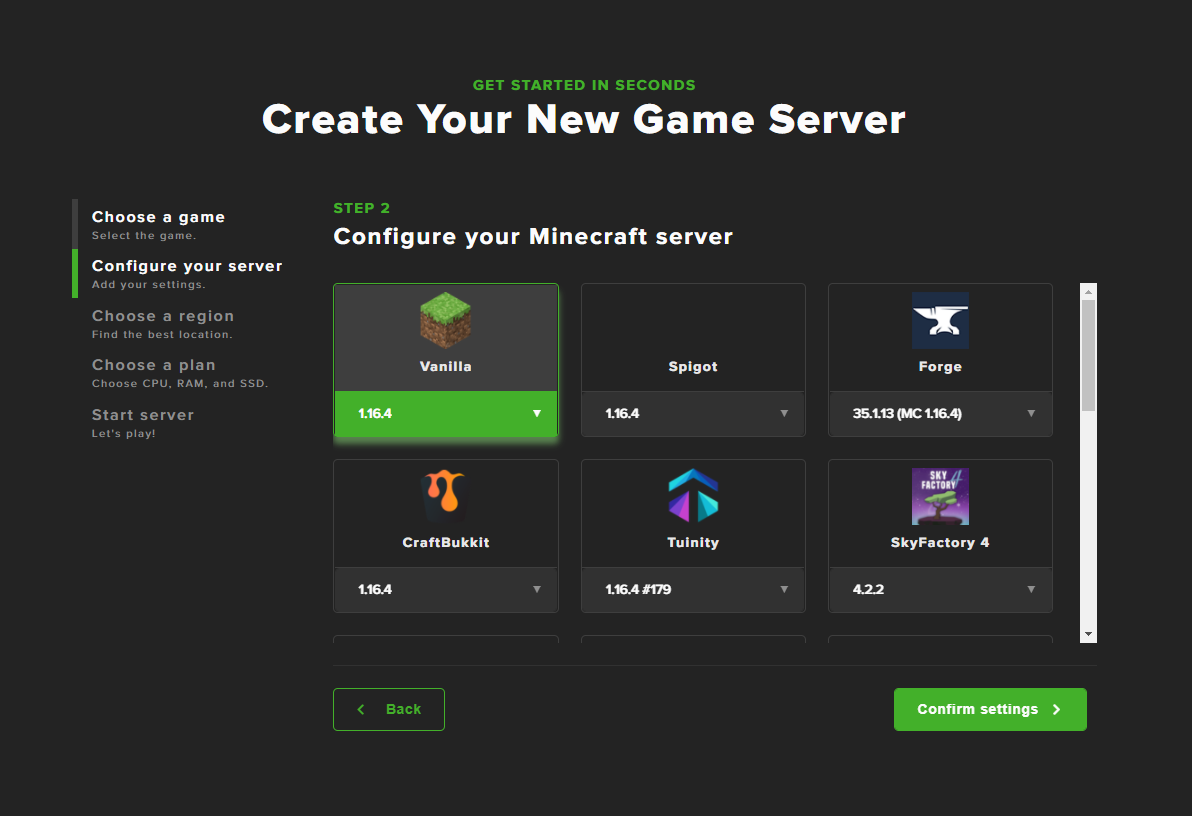The image size is (1192, 816).
Task: Open Forge version dropdown 35.1.13
Action: click(940, 414)
